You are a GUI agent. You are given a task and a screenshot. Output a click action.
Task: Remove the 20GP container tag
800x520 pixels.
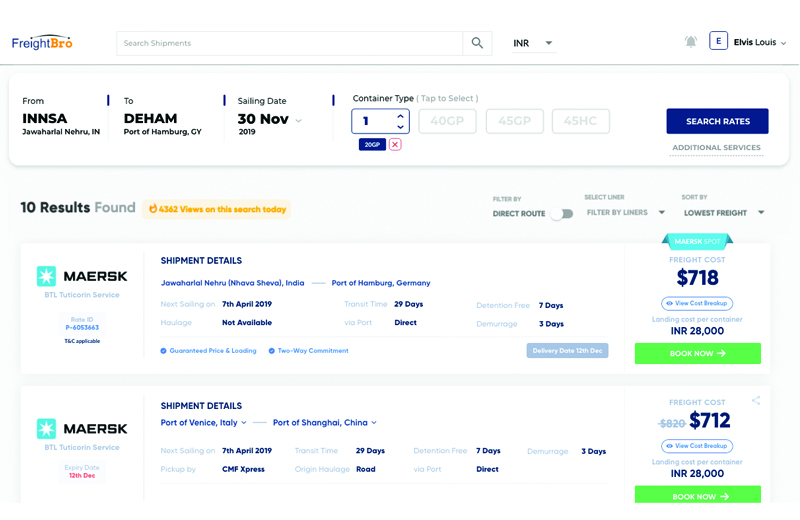tap(395, 144)
